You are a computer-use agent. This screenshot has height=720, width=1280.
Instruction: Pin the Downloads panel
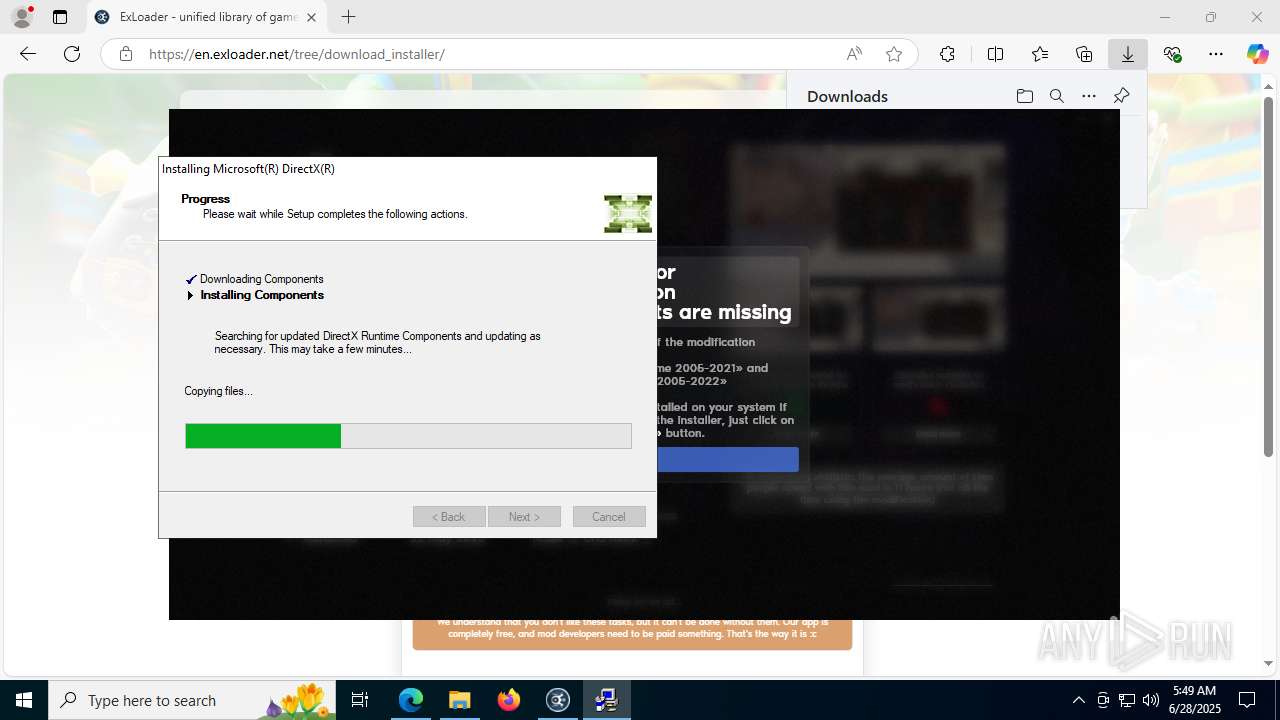point(1122,96)
